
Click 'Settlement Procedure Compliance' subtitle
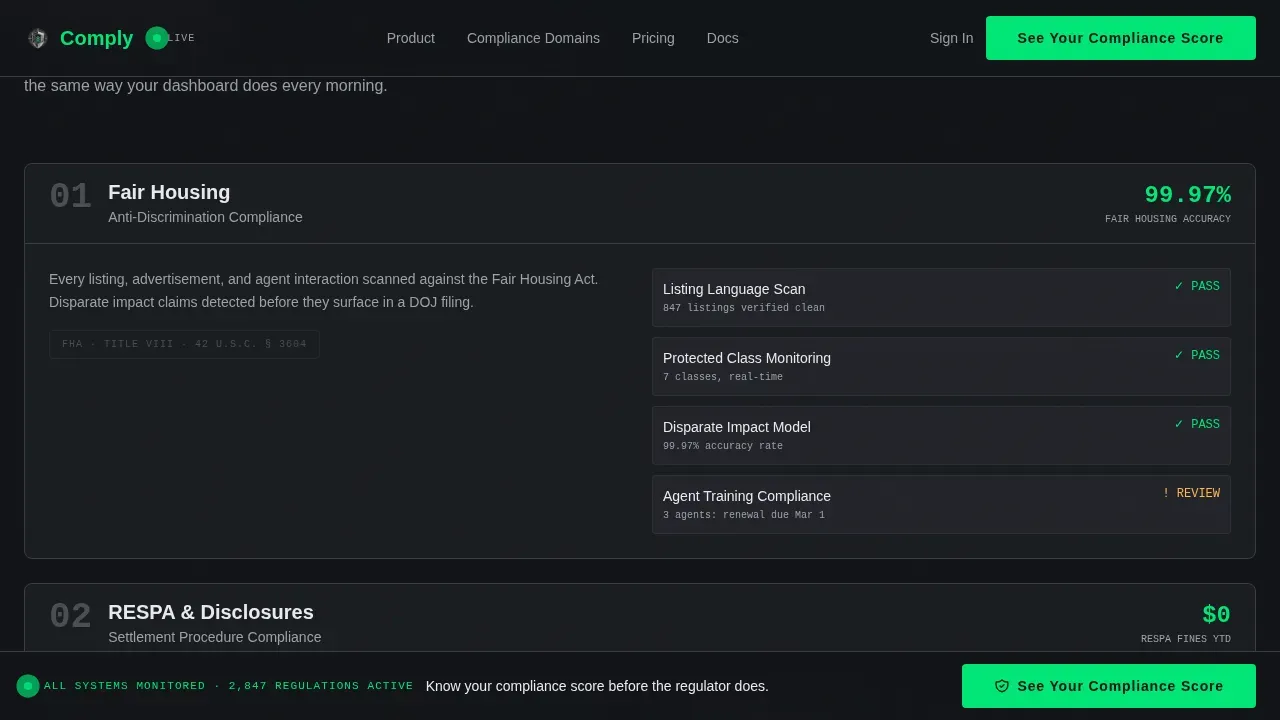click(215, 637)
